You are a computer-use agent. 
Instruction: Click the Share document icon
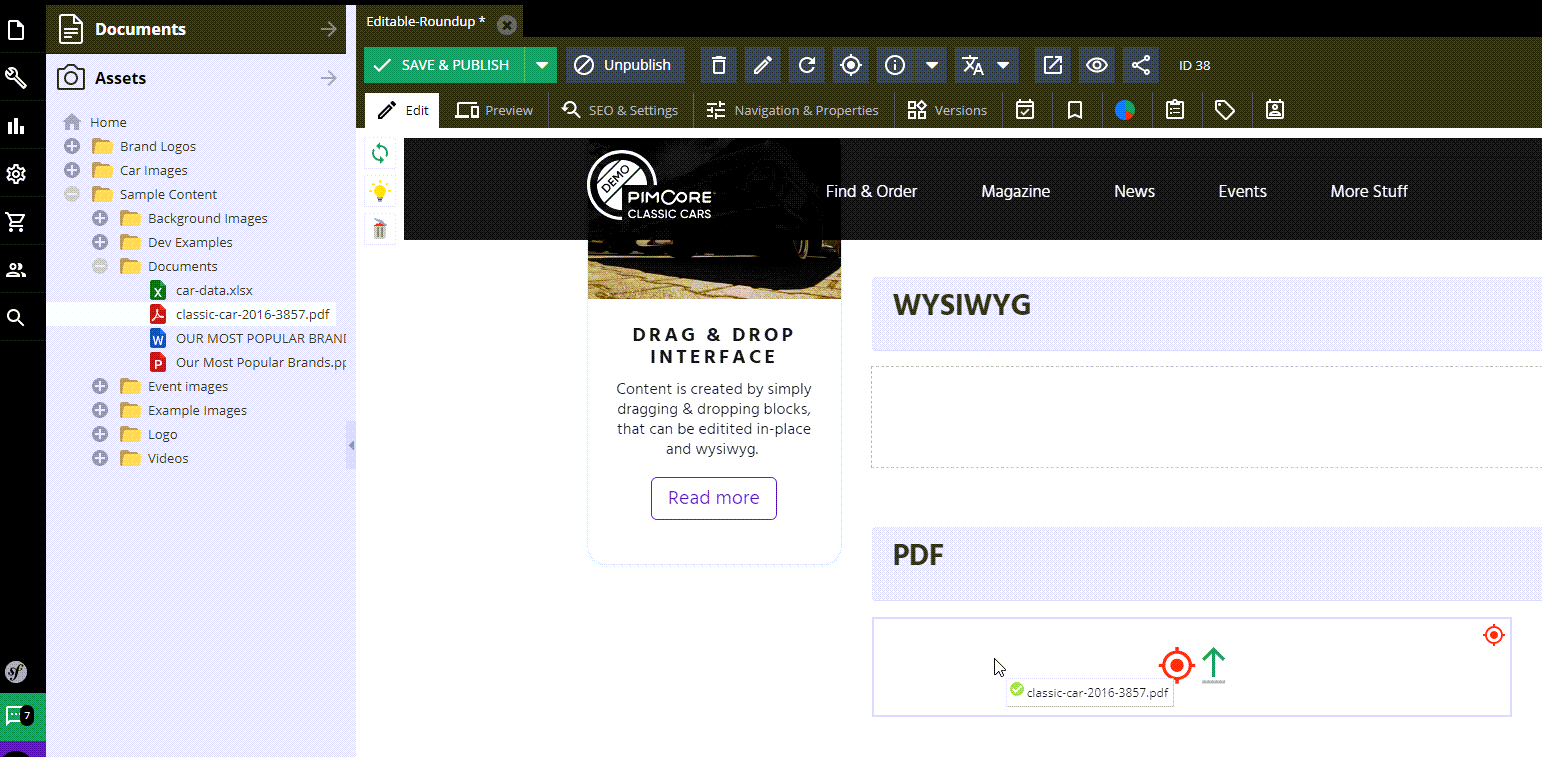(x=1141, y=65)
